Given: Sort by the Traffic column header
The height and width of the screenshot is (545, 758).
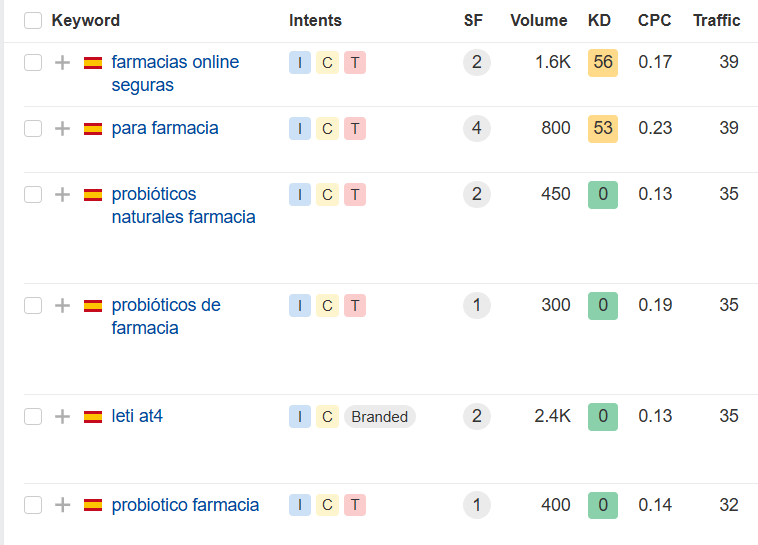Looking at the screenshot, I should [716, 20].
